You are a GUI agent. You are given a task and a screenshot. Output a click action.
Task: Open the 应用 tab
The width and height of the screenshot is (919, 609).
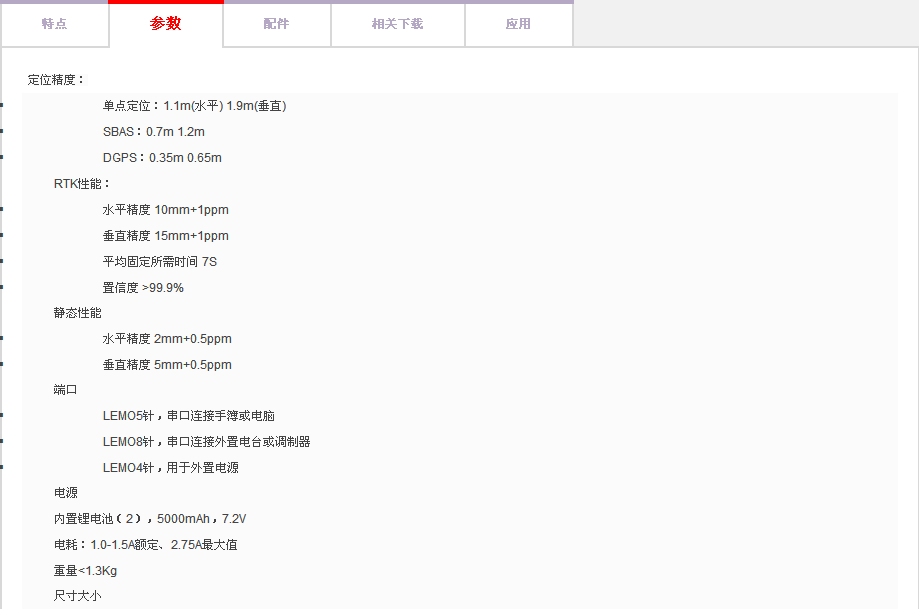pyautogui.click(x=518, y=24)
